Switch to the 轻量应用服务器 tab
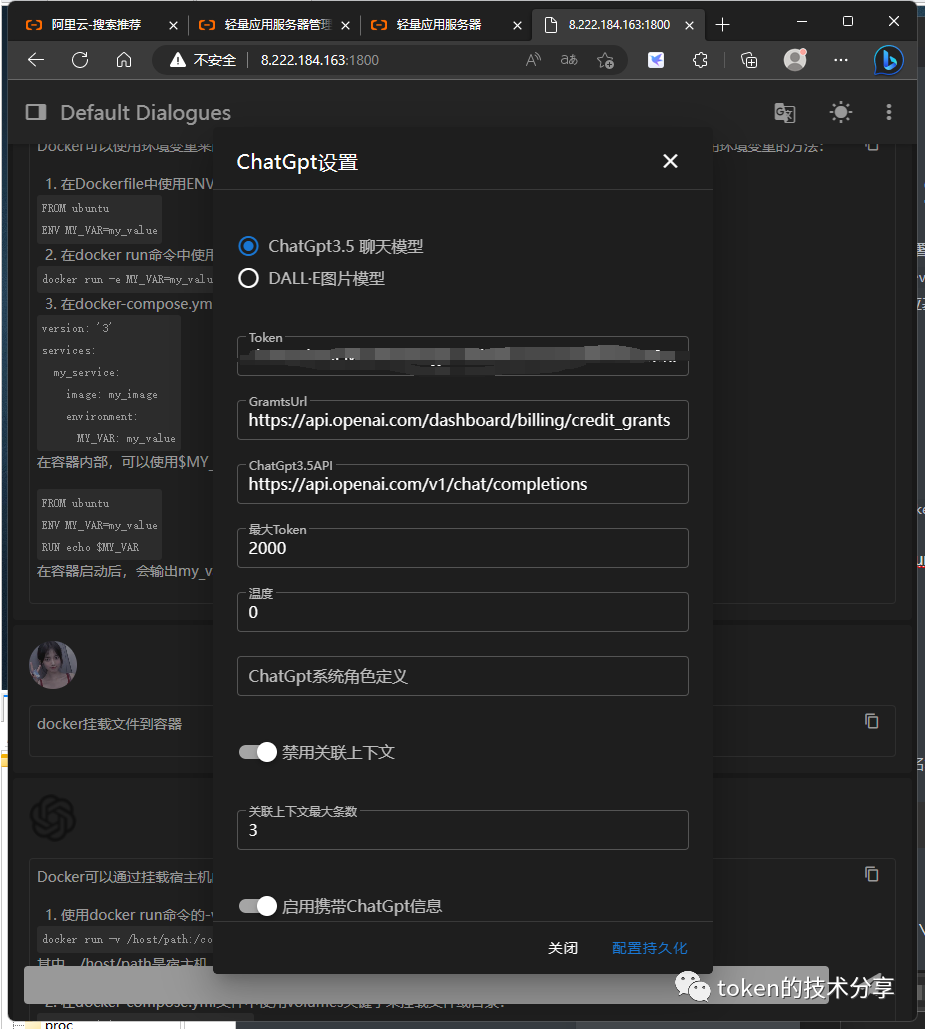Image resolution: width=925 pixels, height=1029 pixels. [438, 25]
